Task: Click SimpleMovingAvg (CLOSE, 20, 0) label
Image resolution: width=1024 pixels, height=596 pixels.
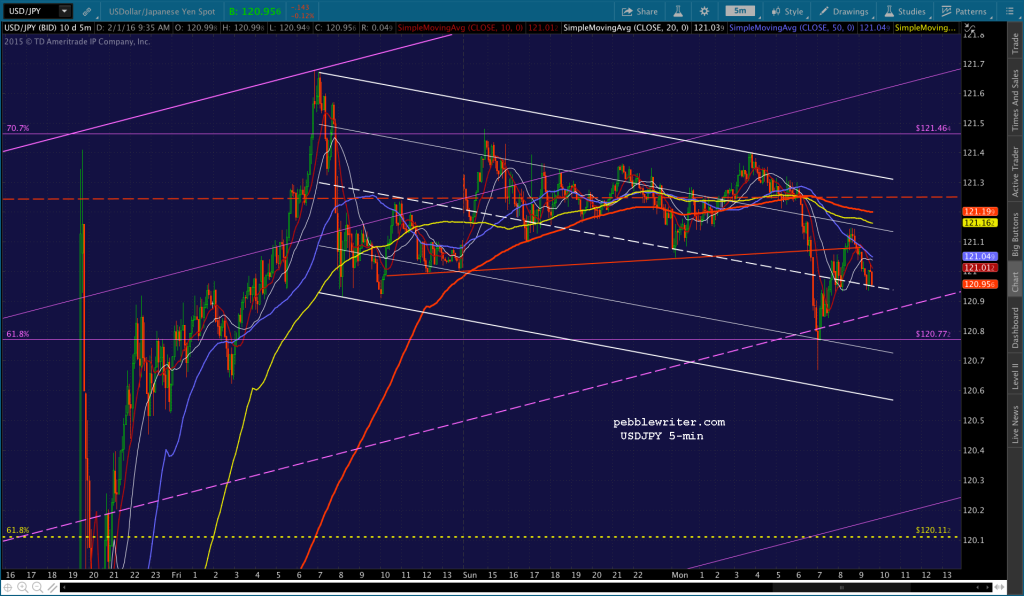Action: click(x=626, y=27)
